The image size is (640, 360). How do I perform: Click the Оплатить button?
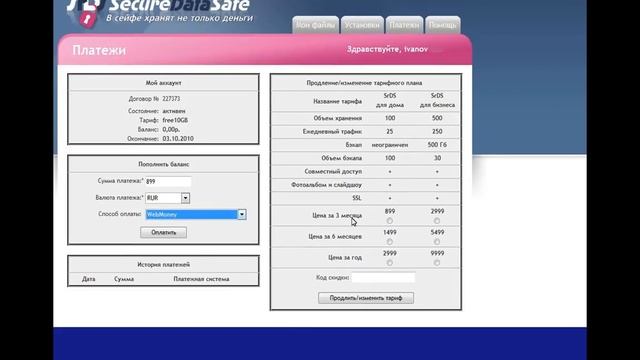[163, 232]
